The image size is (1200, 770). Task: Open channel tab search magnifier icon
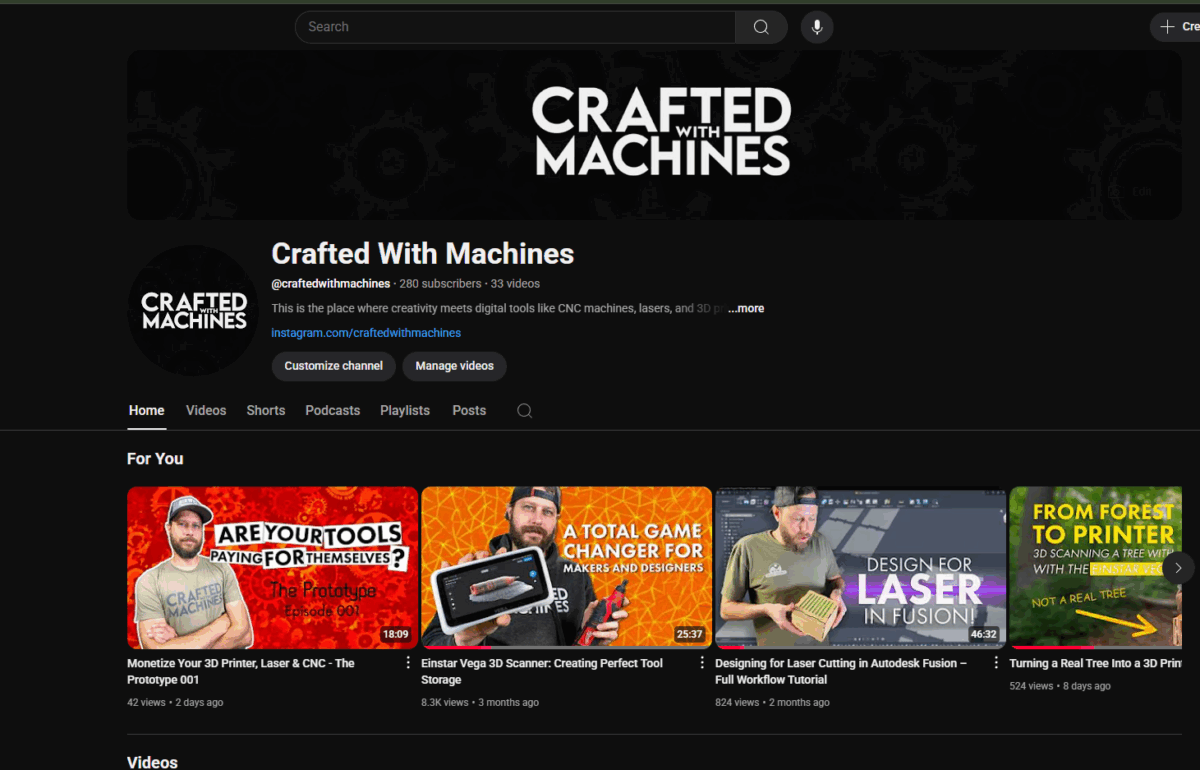(x=524, y=411)
